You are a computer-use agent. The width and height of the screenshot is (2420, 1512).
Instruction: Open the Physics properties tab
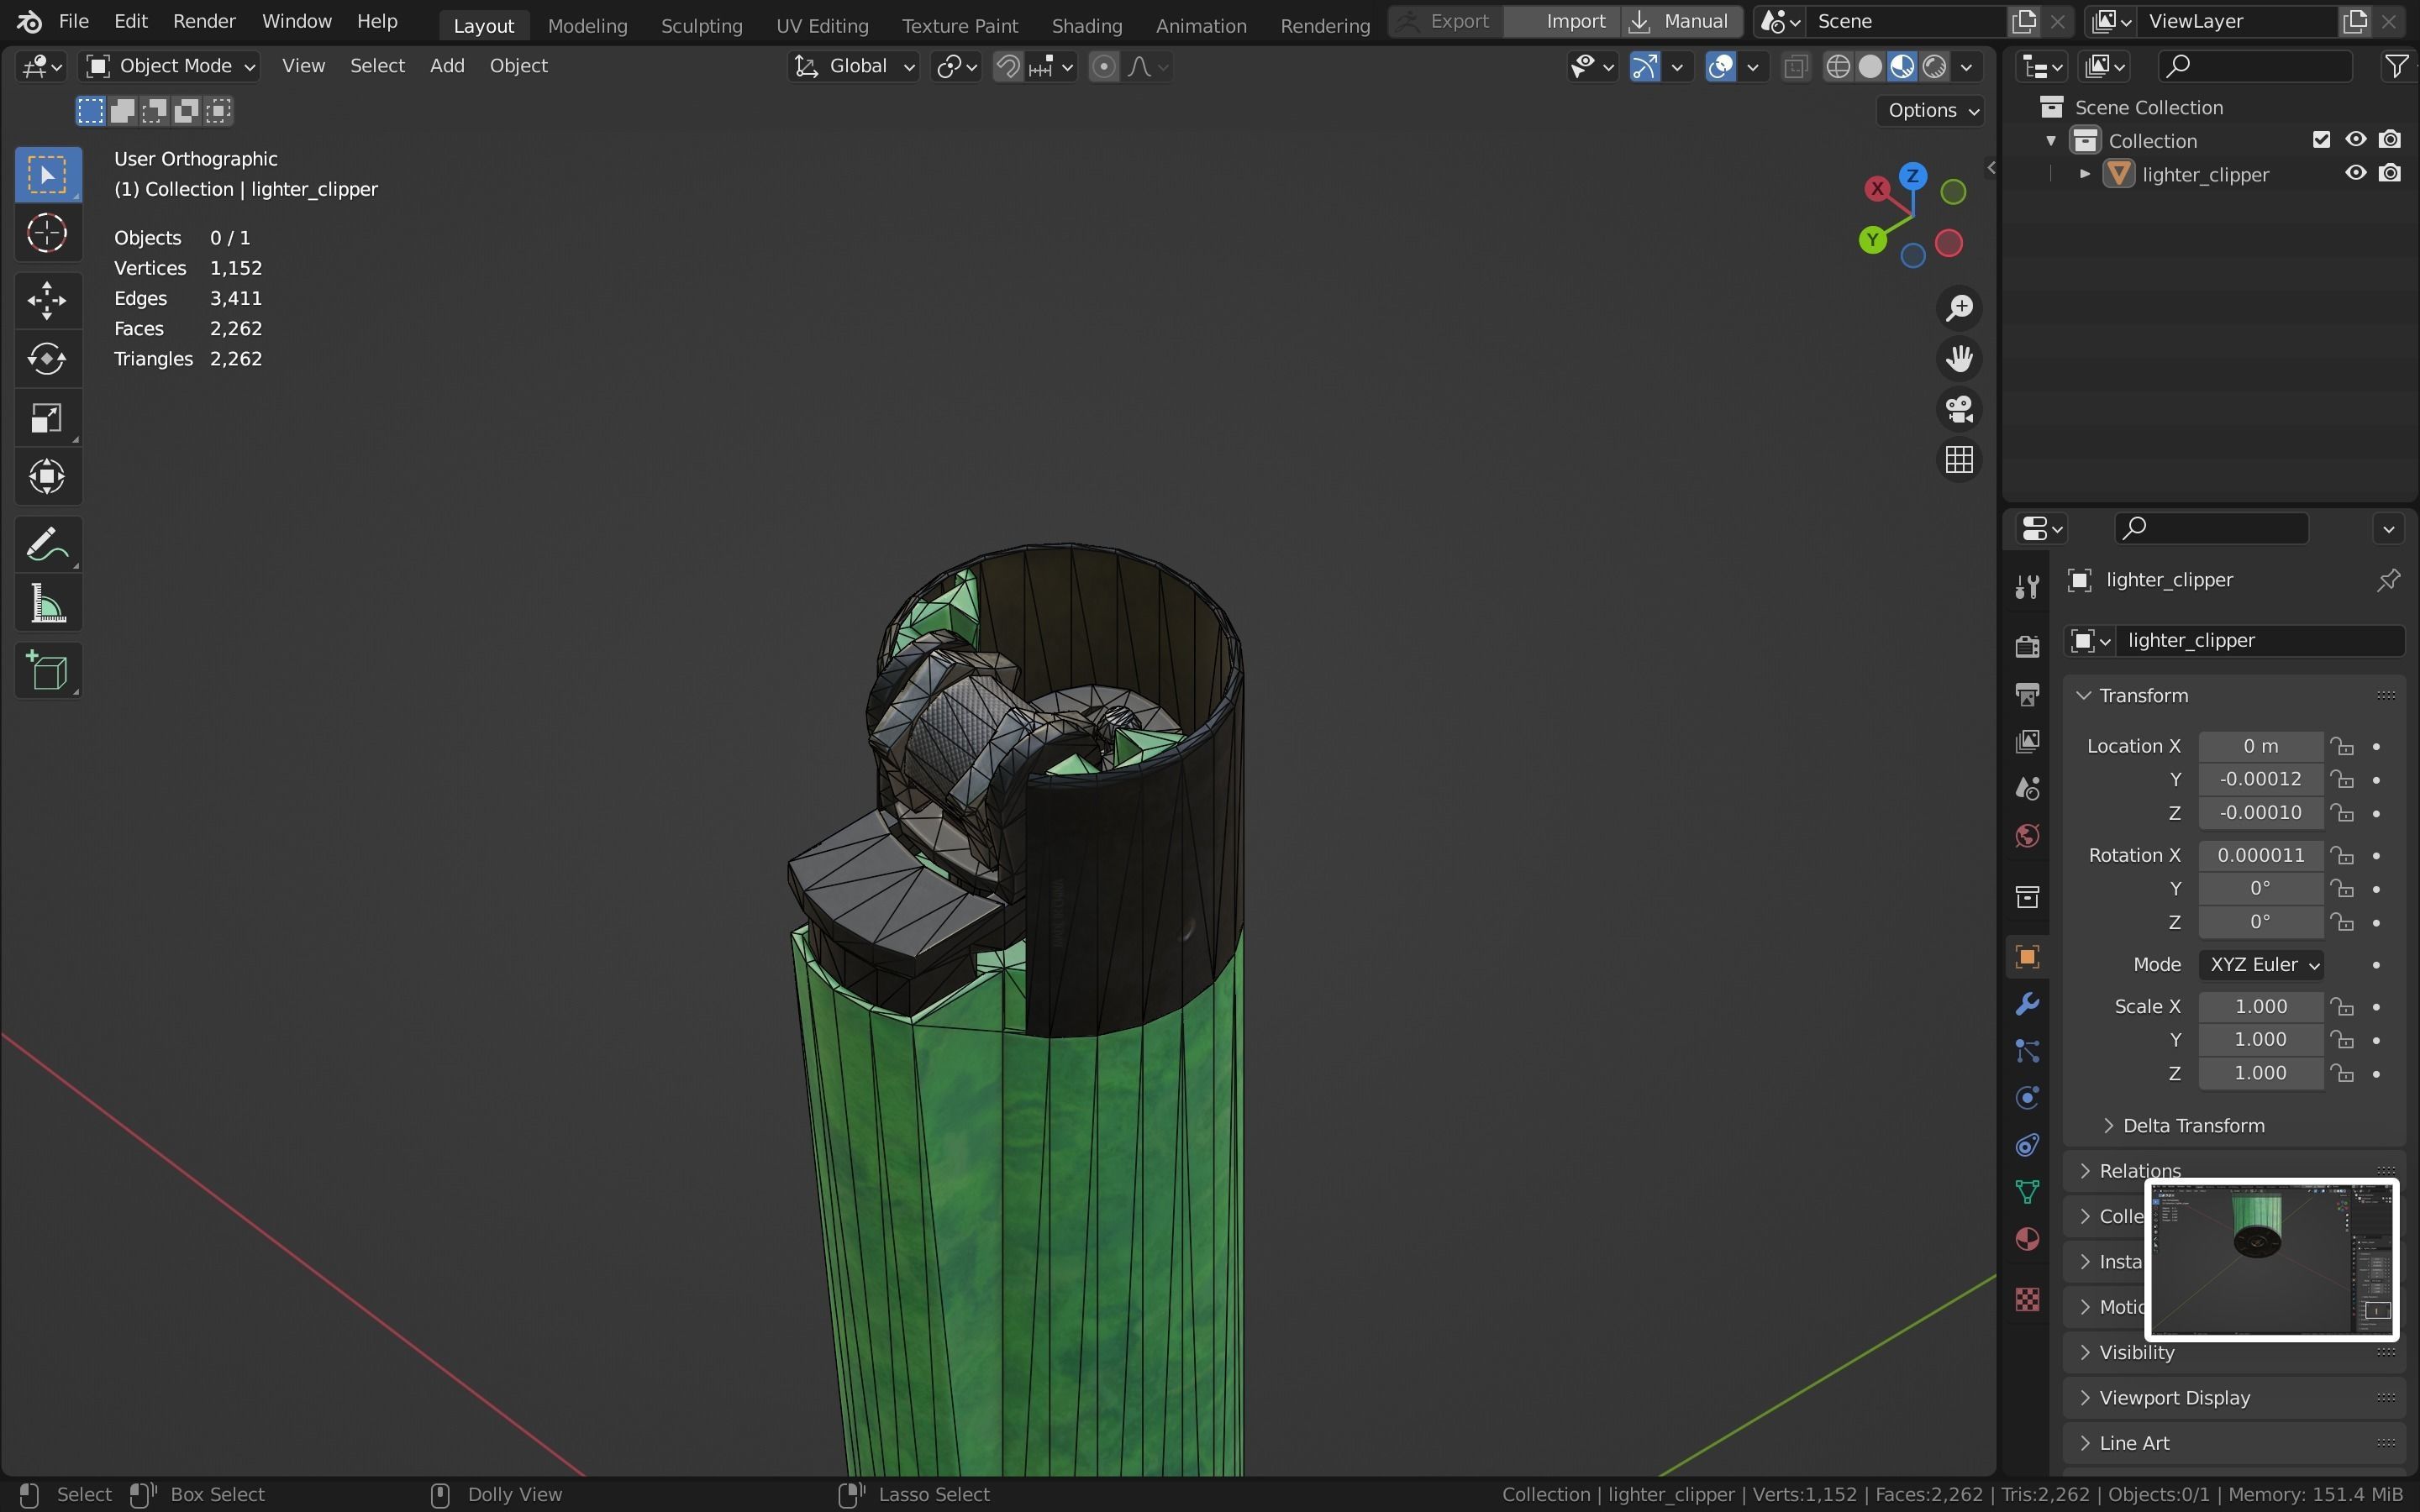[2027, 1098]
